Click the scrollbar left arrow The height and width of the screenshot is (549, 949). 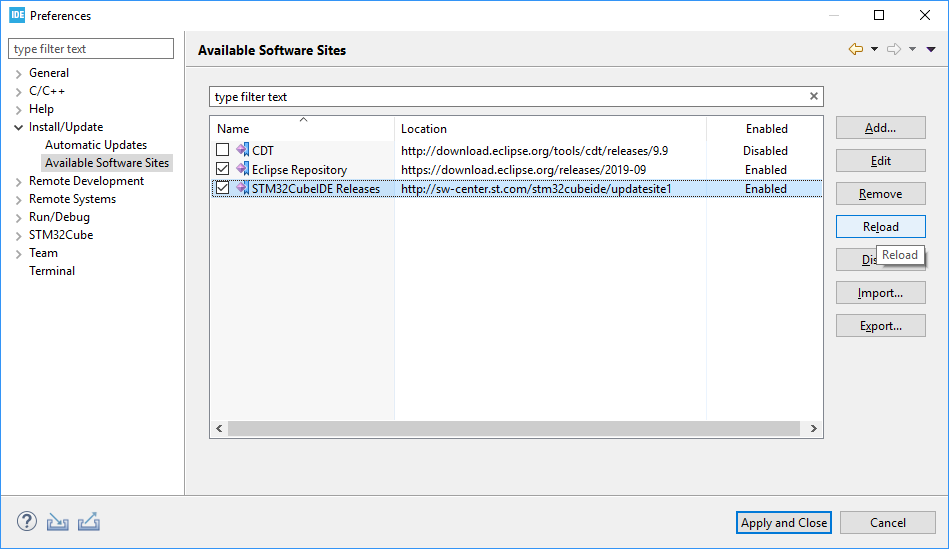tap(219, 429)
